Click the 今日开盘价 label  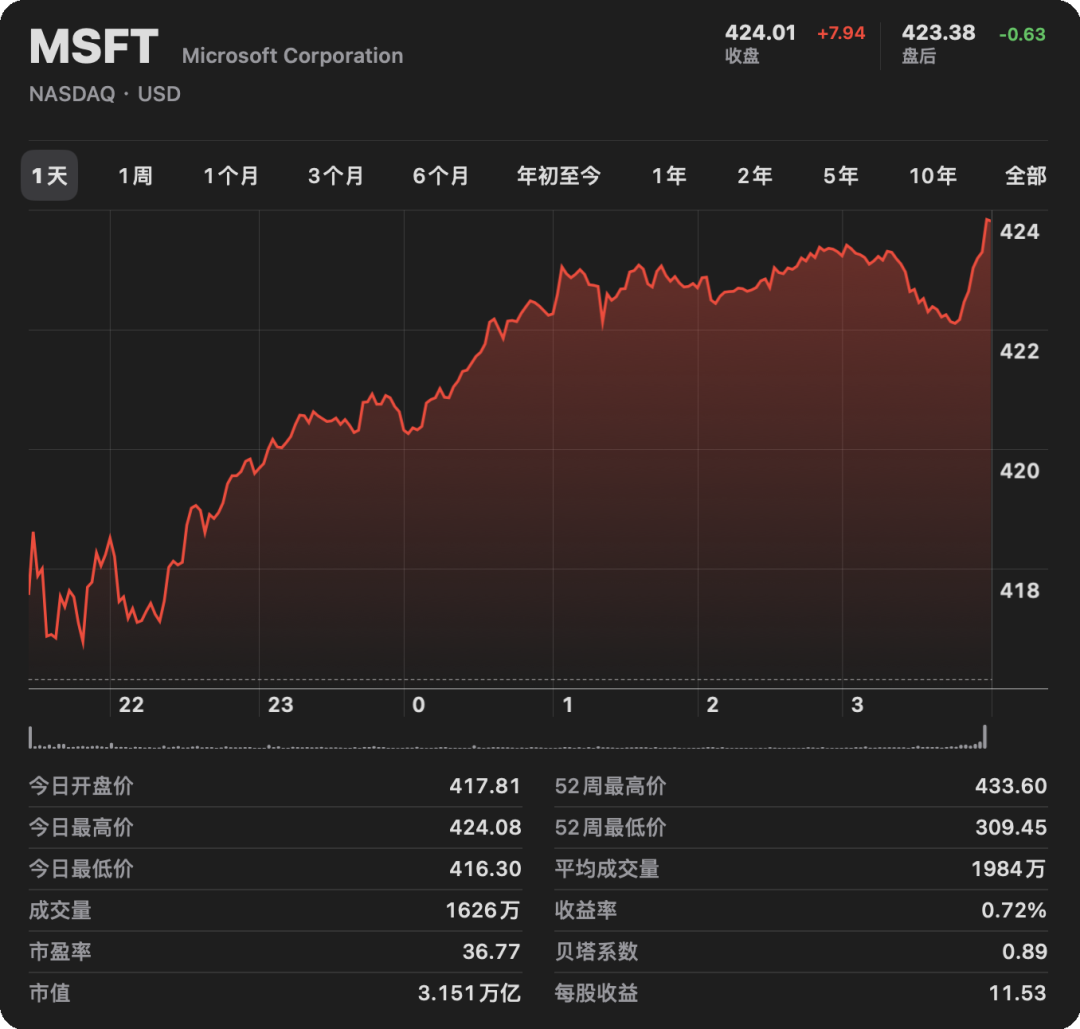(x=81, y=786)
